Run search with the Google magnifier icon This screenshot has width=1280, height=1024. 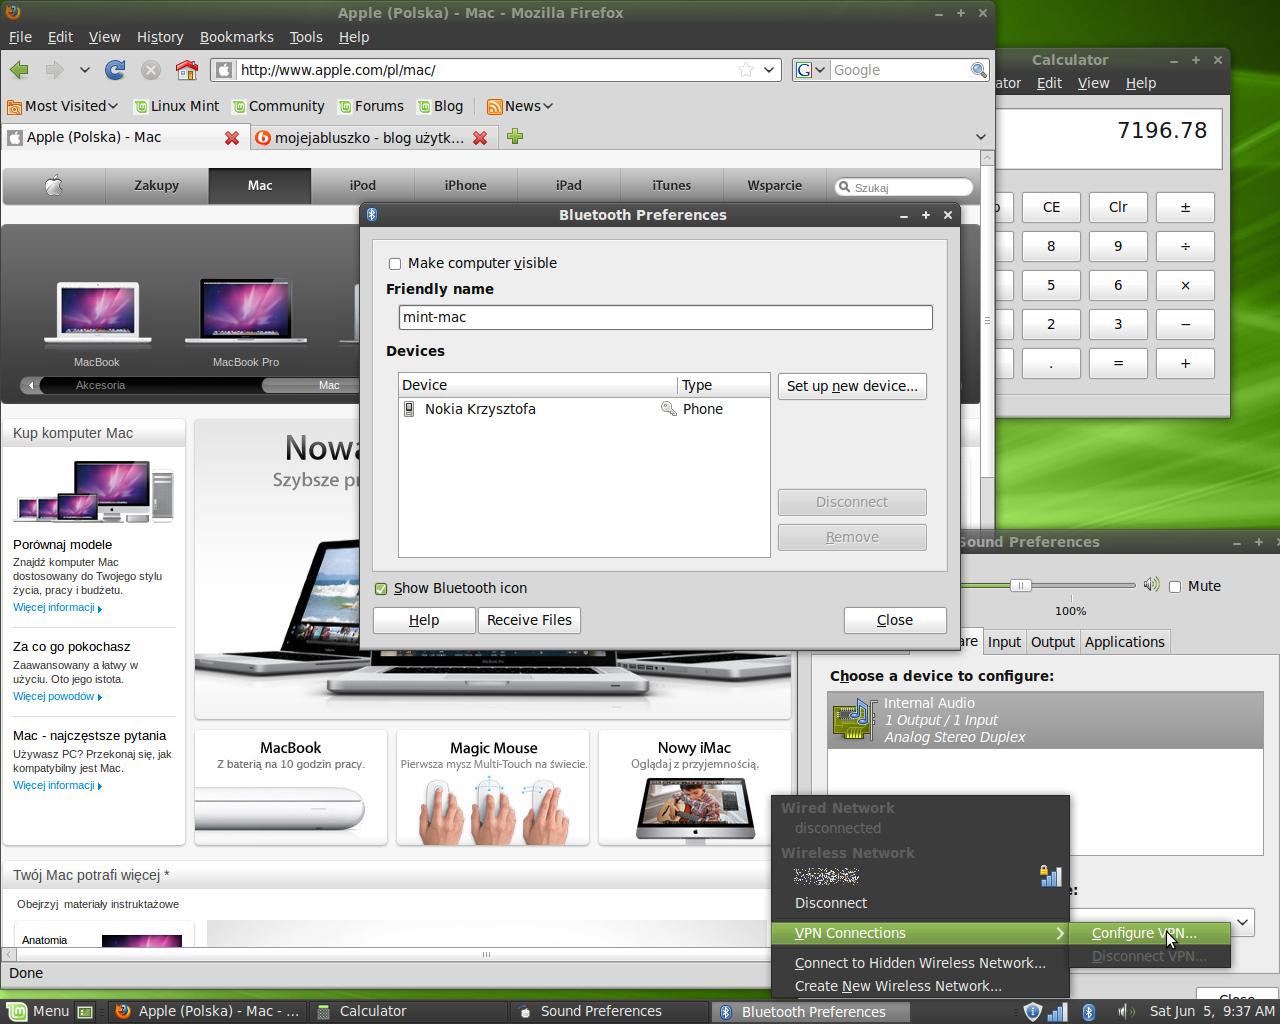click(x=979, y=70)
